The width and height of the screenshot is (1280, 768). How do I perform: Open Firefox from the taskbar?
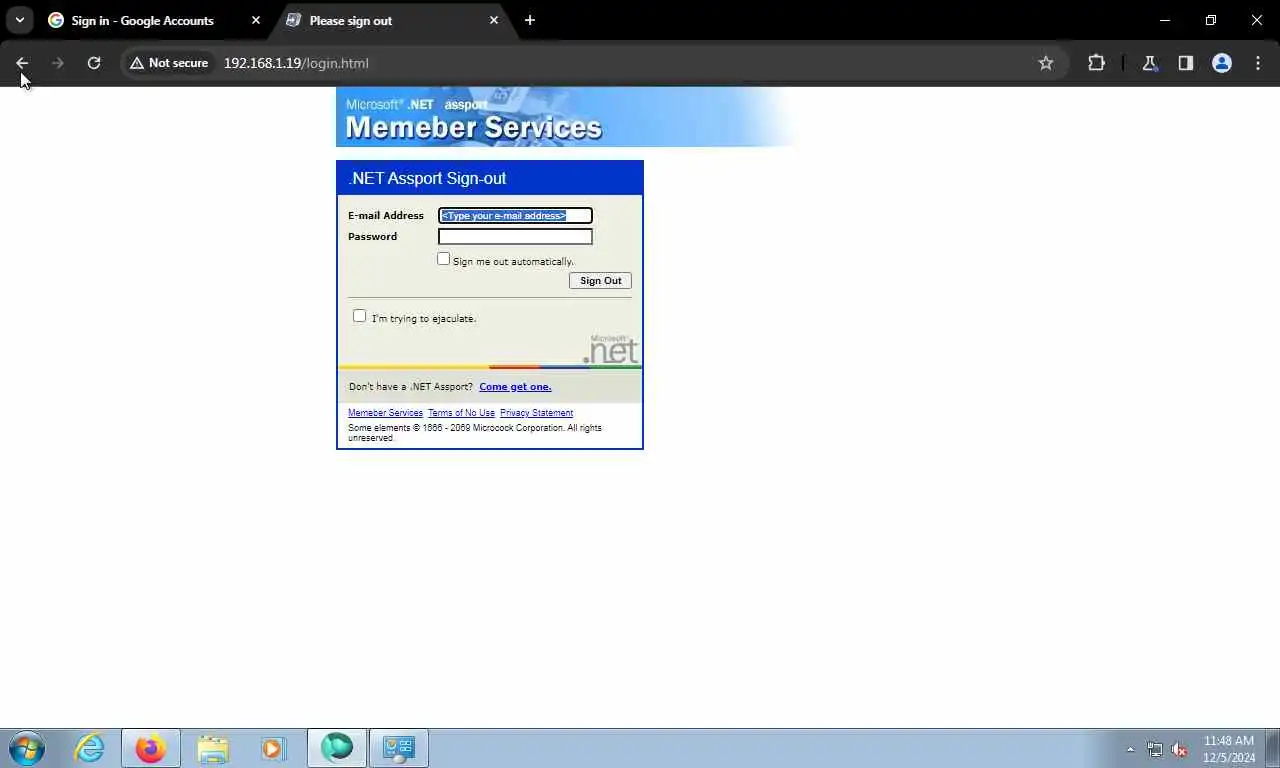tap(151, 748)
